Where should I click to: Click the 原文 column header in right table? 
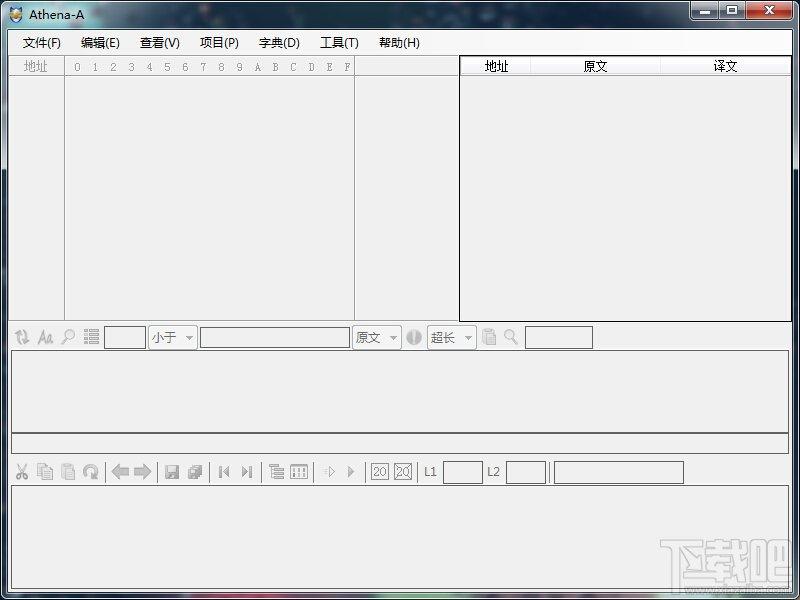(595, 66)
